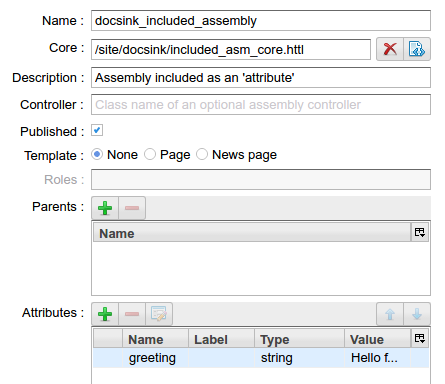
Task: Sort attributes by Value column header
Action: click(377, 339)
